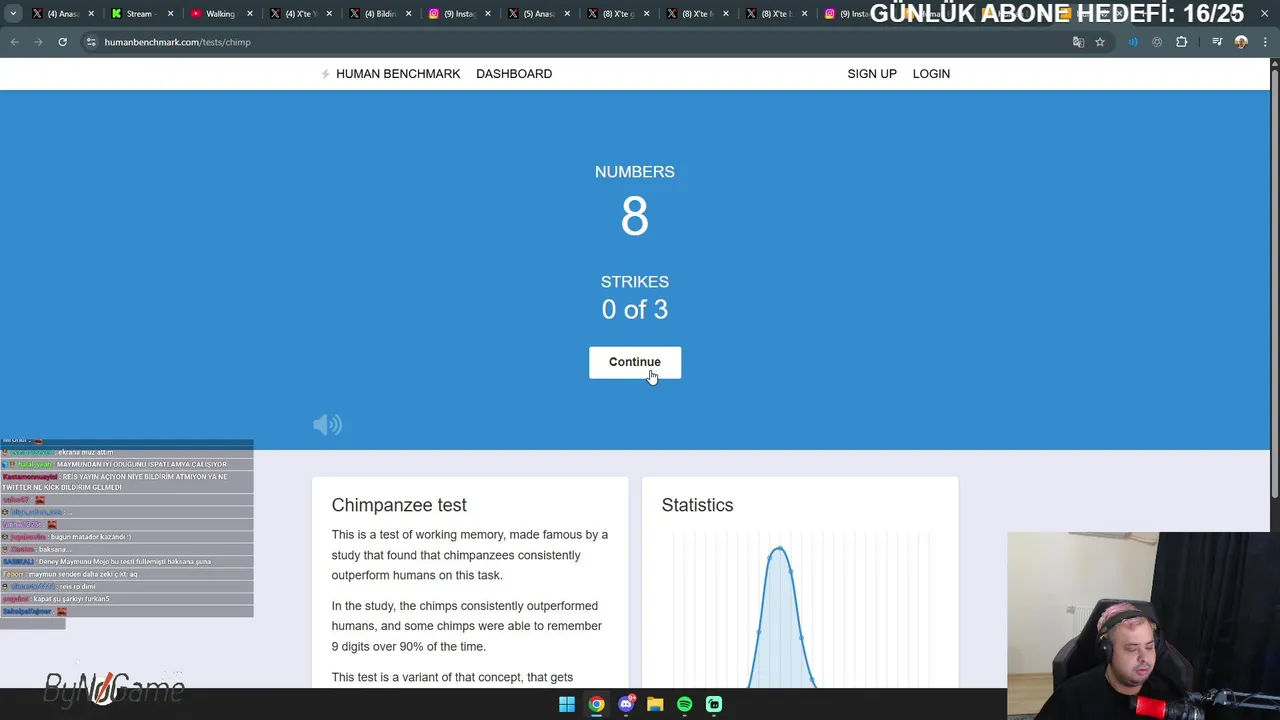Go back in browser history
1280x720 pixels.
coord(14,42)
